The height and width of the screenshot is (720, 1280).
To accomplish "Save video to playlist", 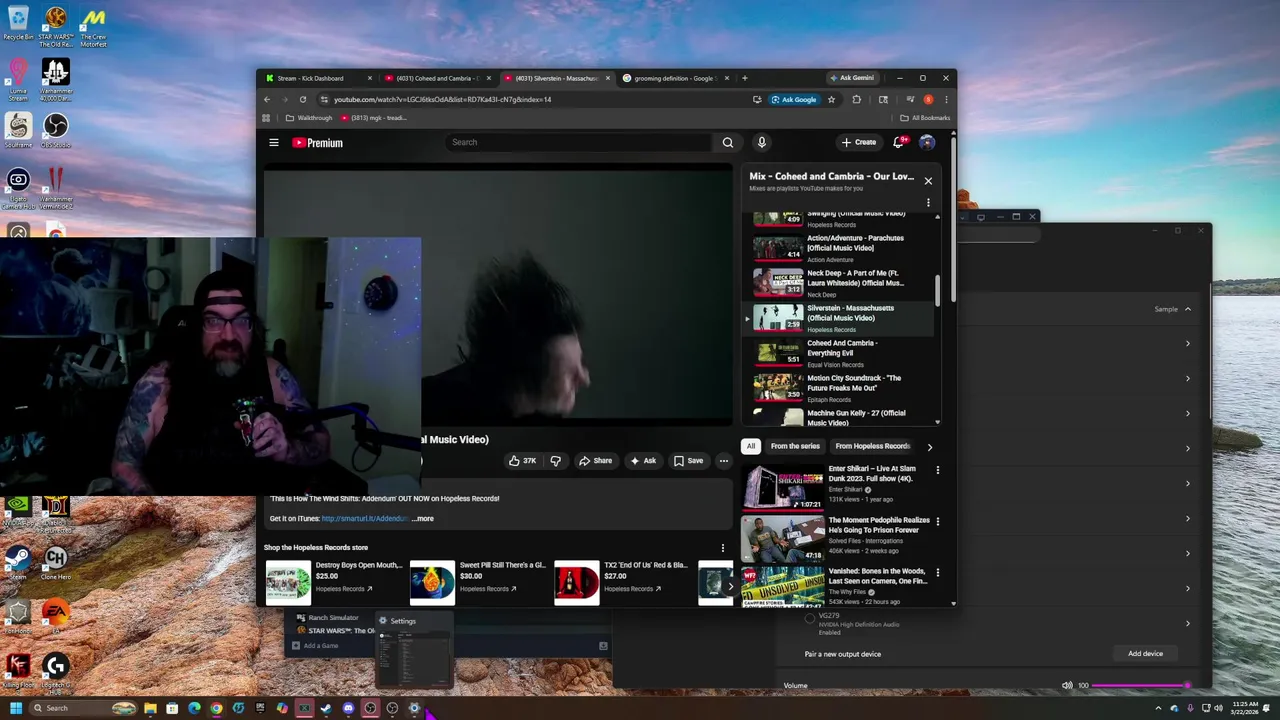I will coord(688,461).
